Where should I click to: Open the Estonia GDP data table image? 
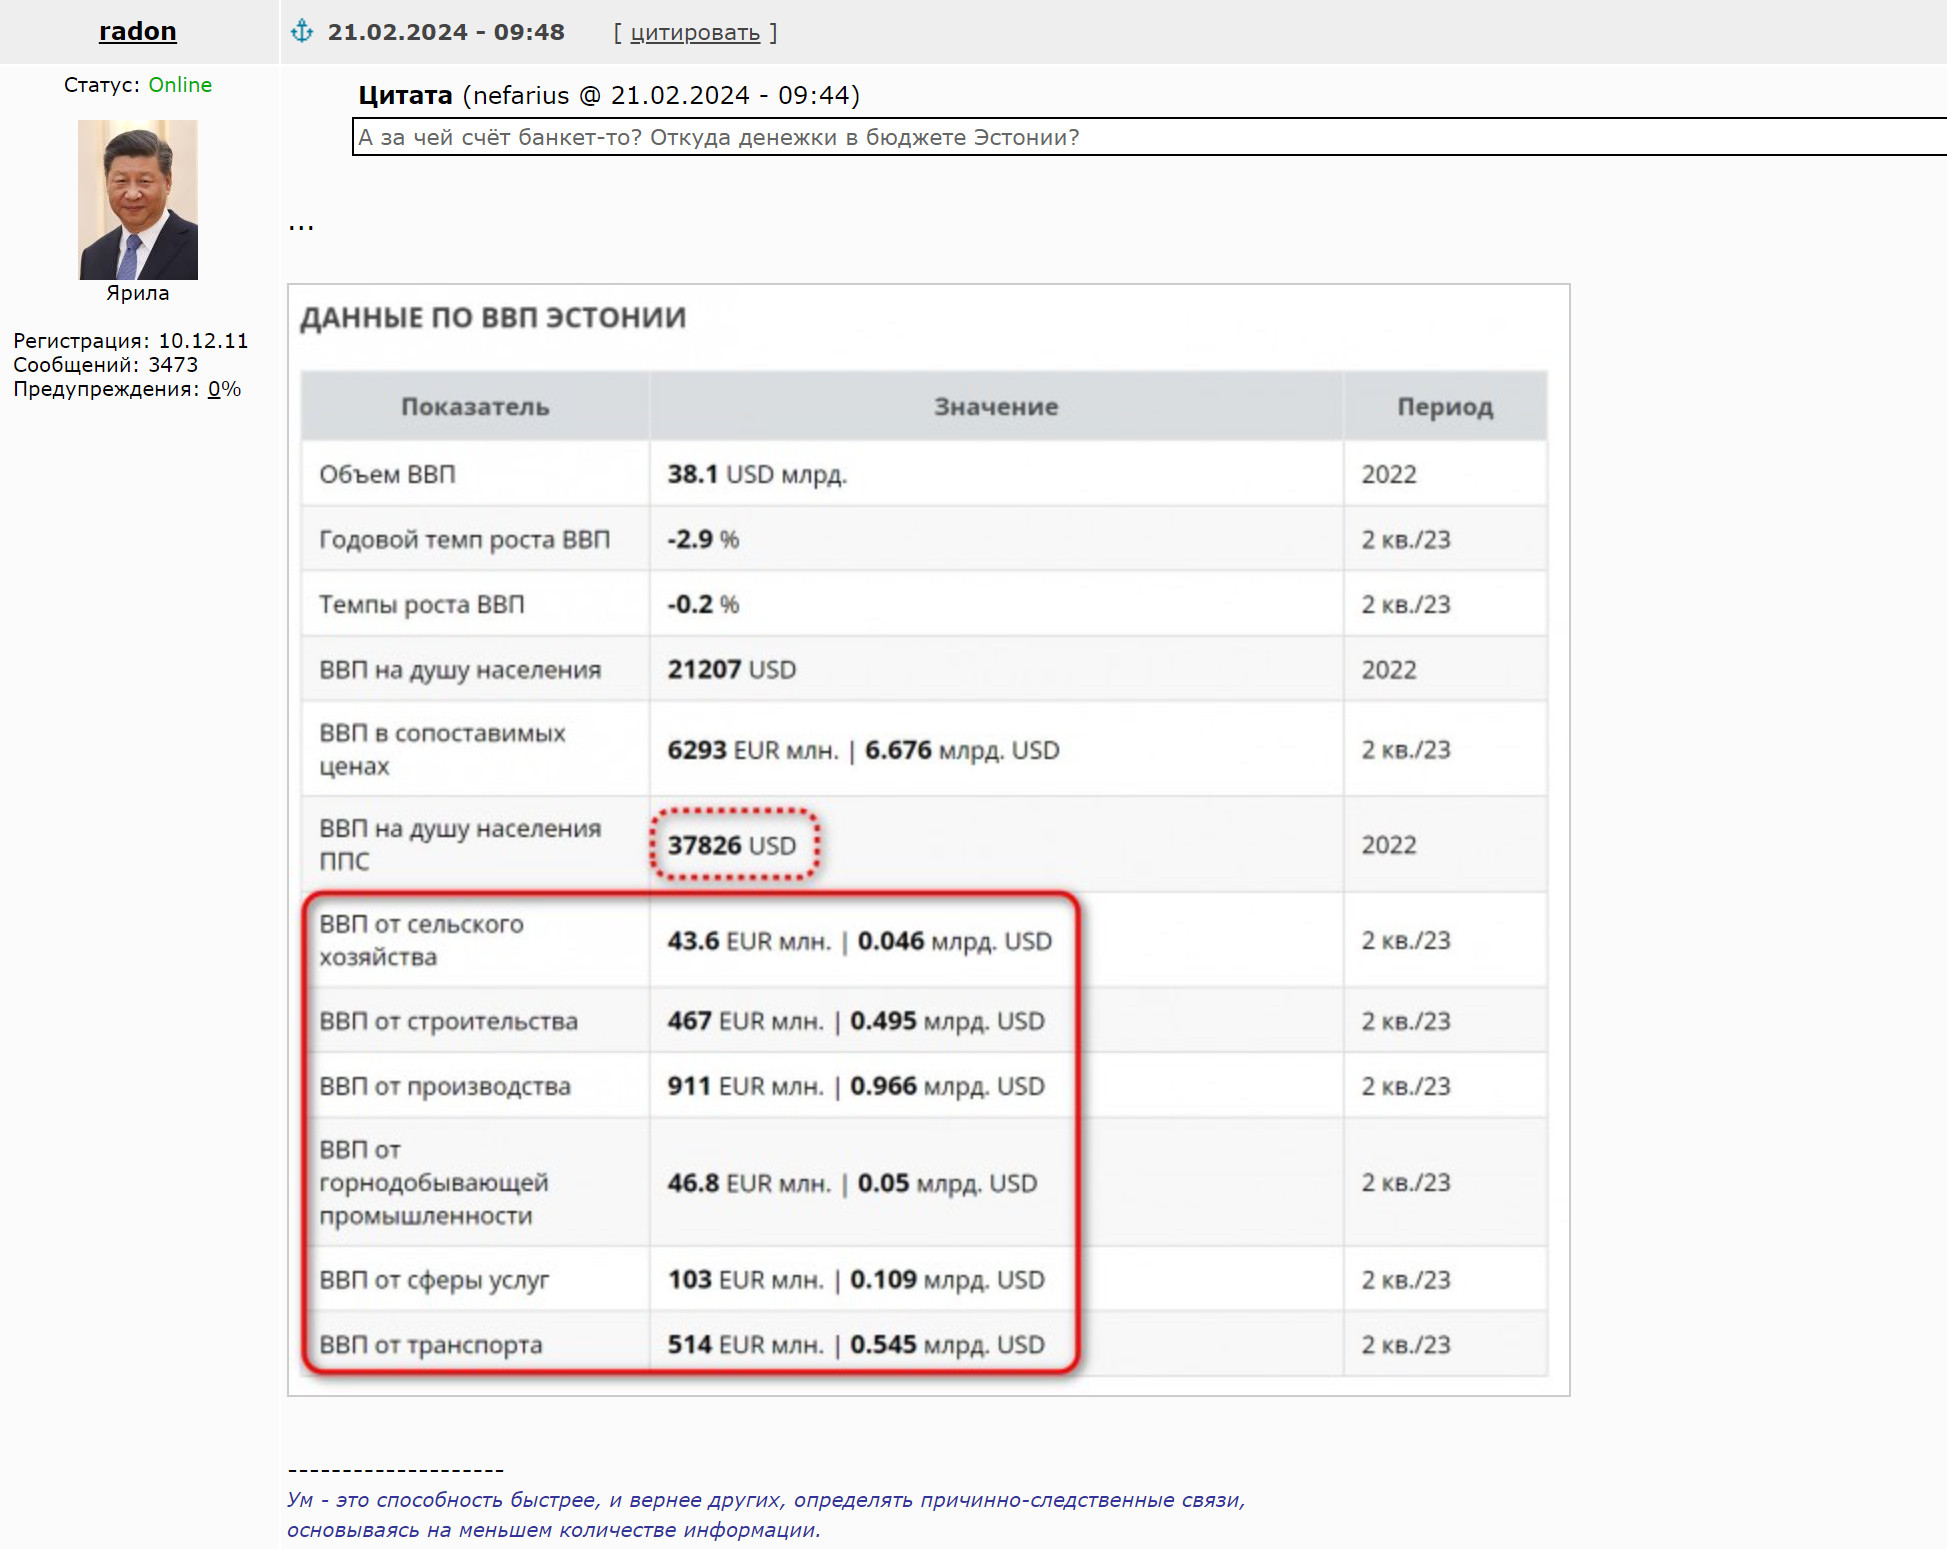pos(928,839)
